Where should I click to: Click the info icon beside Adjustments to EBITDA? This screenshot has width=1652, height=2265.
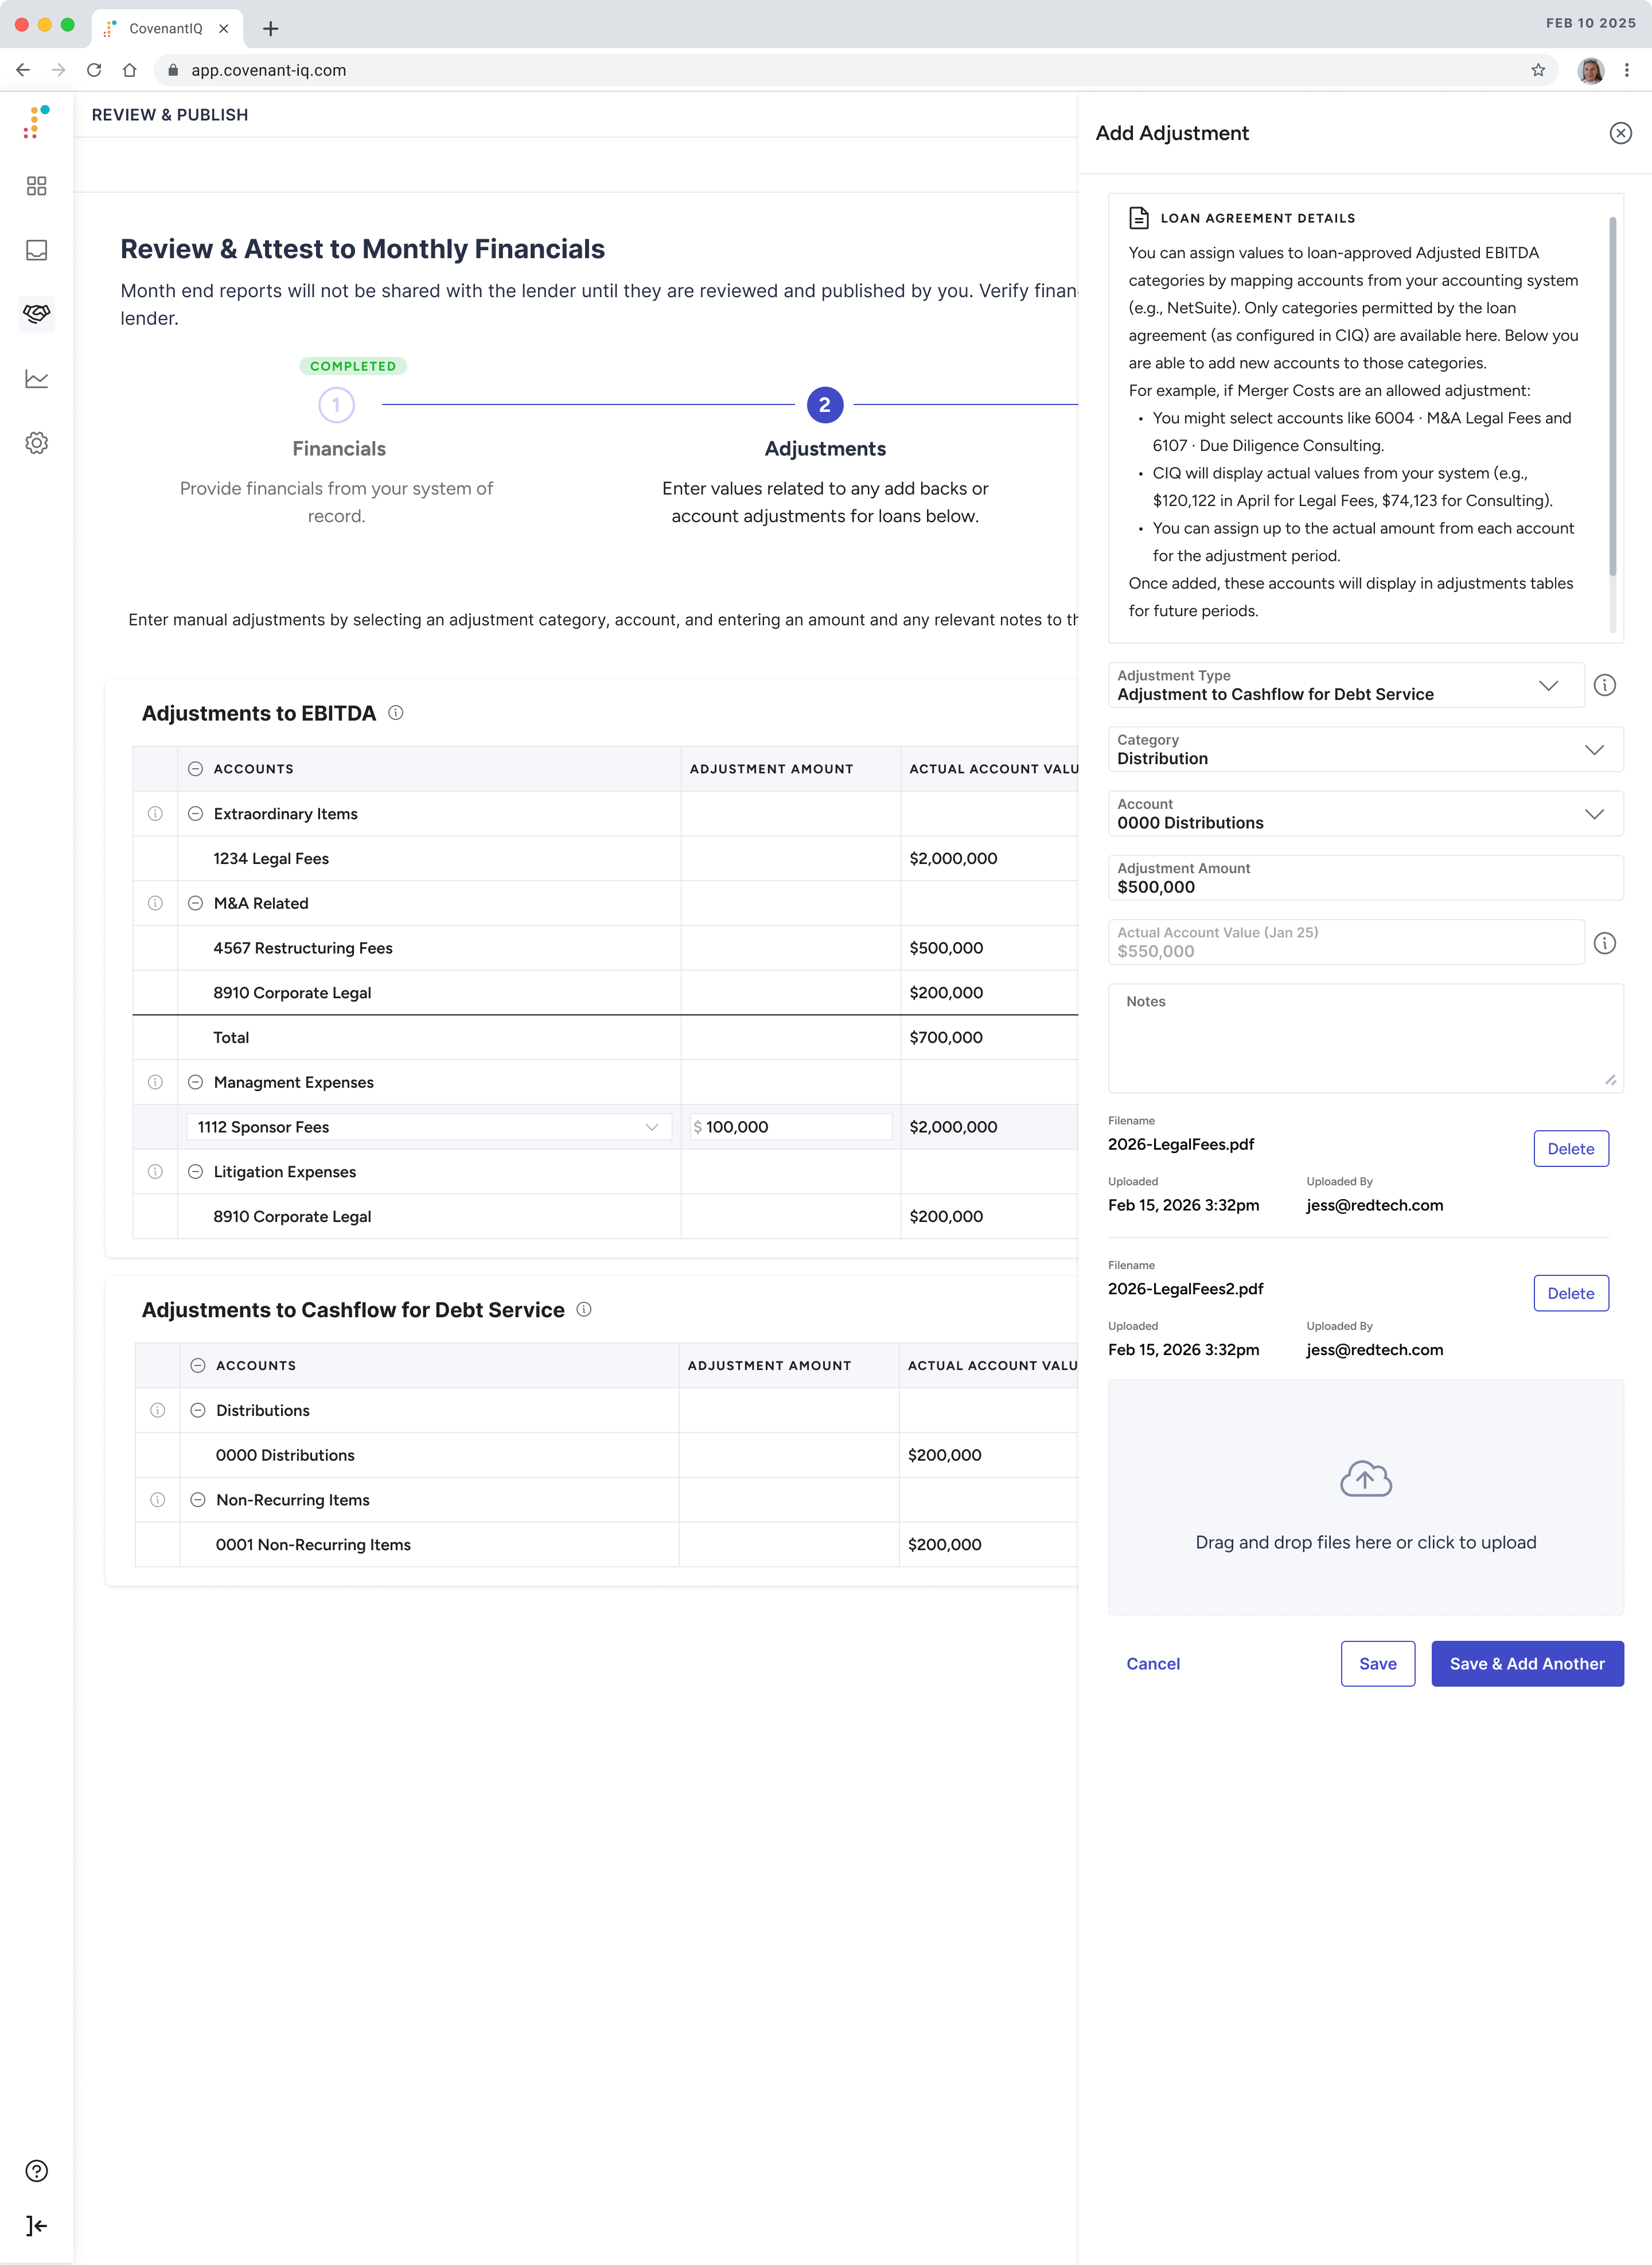(x=396, y=713)
